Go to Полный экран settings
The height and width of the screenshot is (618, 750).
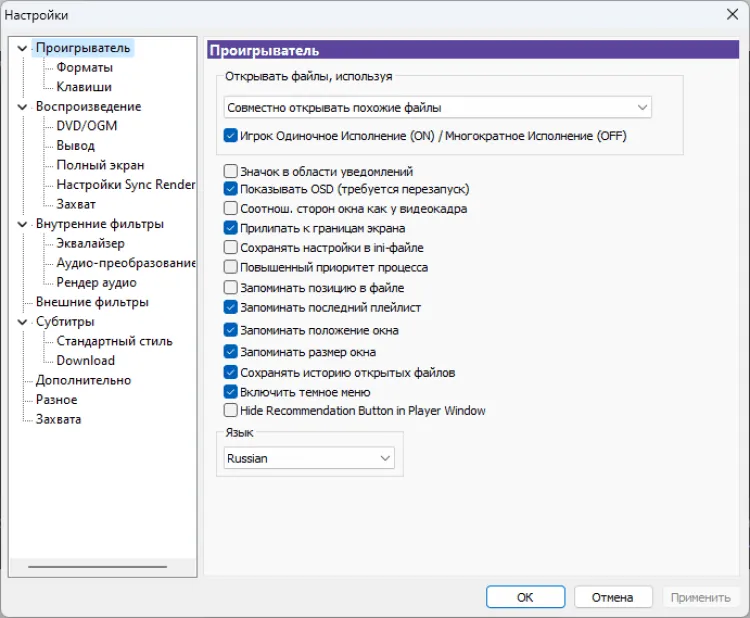pyautogui.click(x=100, y=165)
